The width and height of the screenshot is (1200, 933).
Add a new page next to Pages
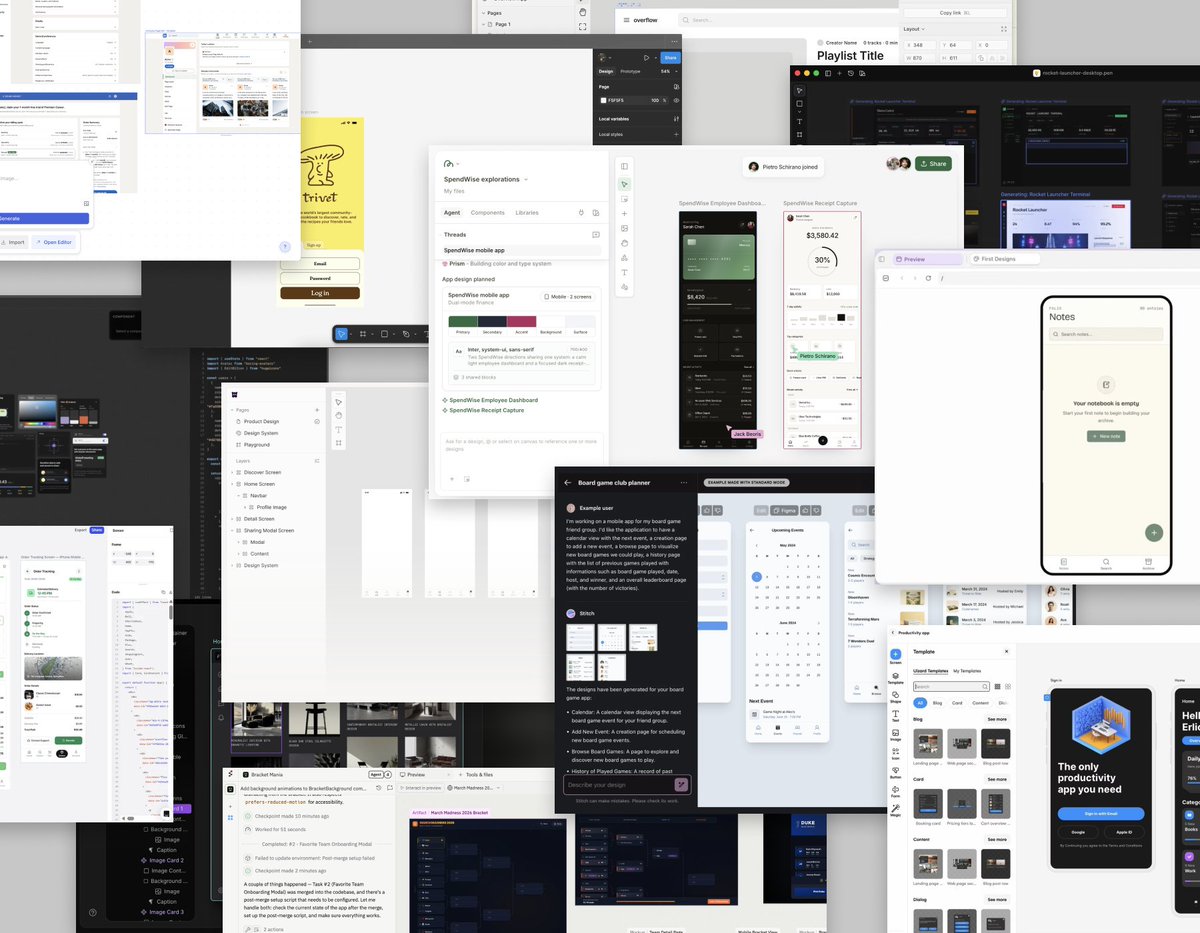tap(317, 410)
